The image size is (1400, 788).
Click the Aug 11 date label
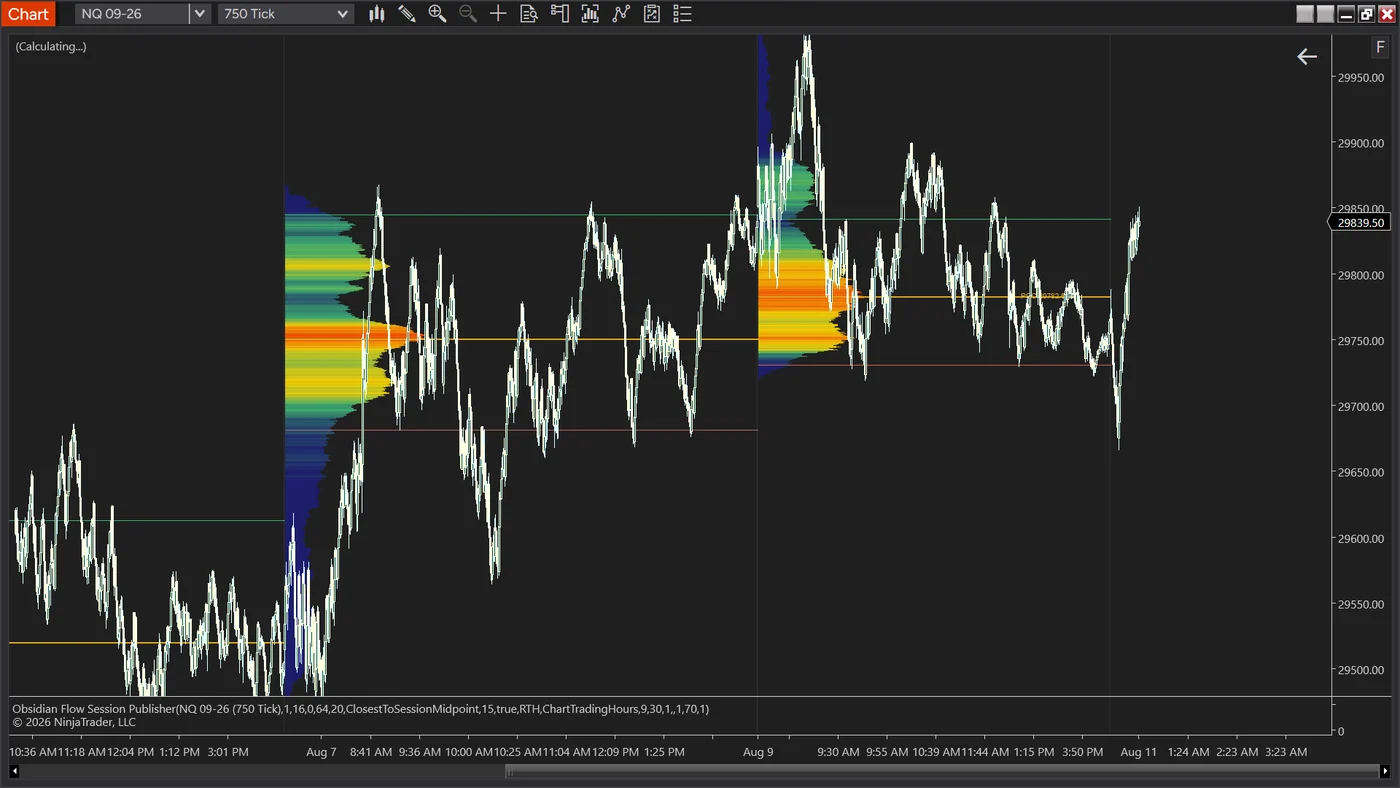coord(1139,752)
